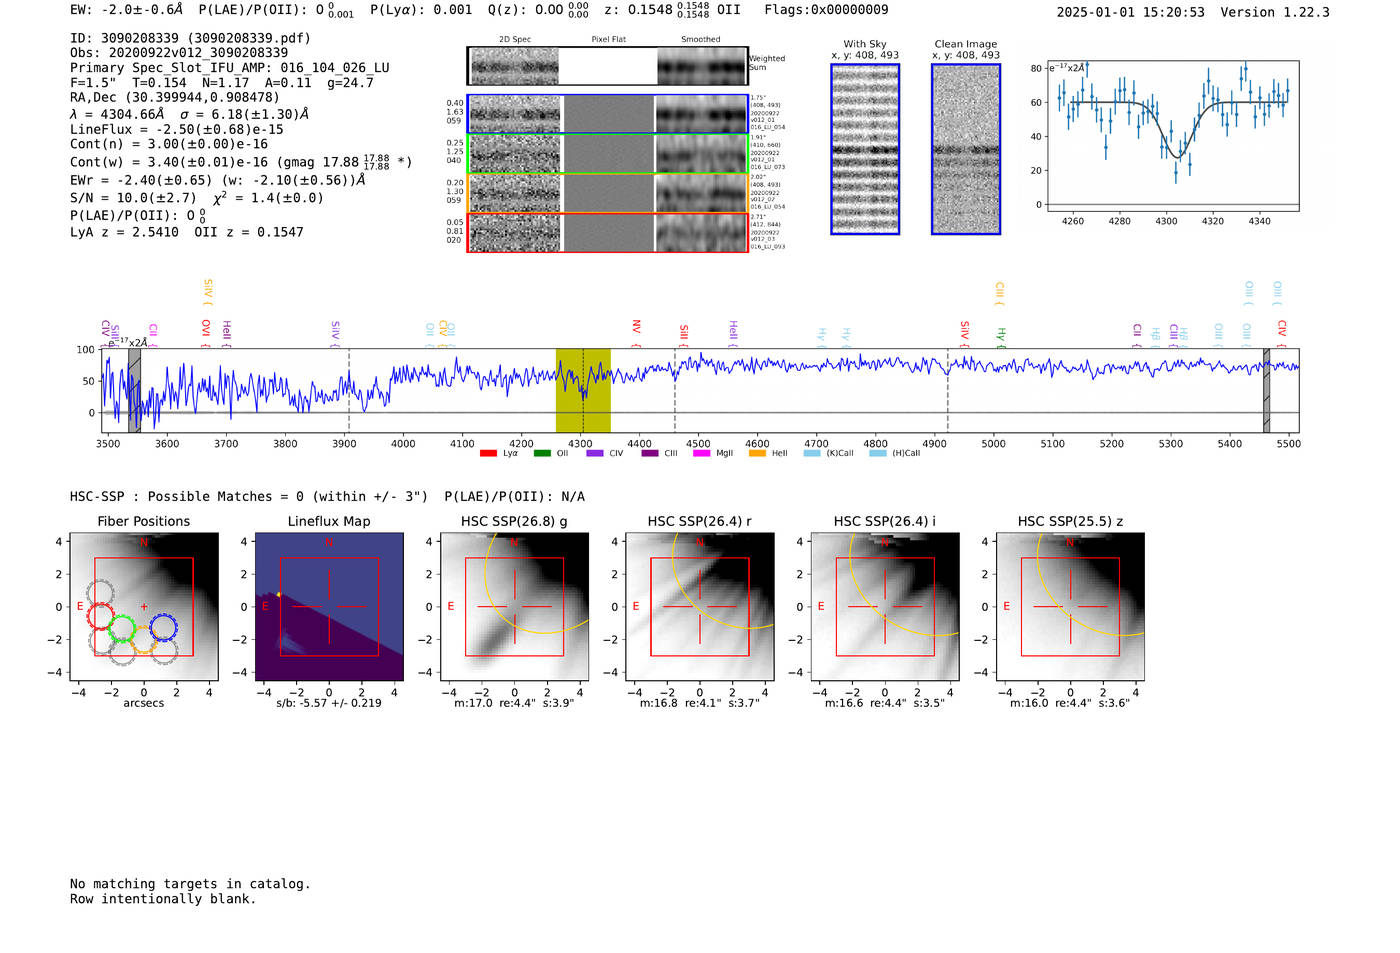Open the Fiber Positions panel
The height and width of the screenshot is (953, 1400).
pos(144,608)
